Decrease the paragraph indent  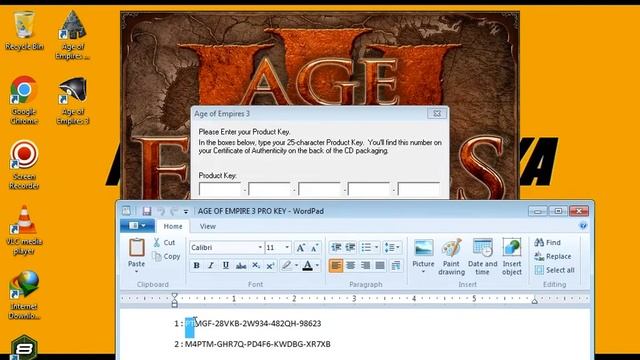point(336,247)
